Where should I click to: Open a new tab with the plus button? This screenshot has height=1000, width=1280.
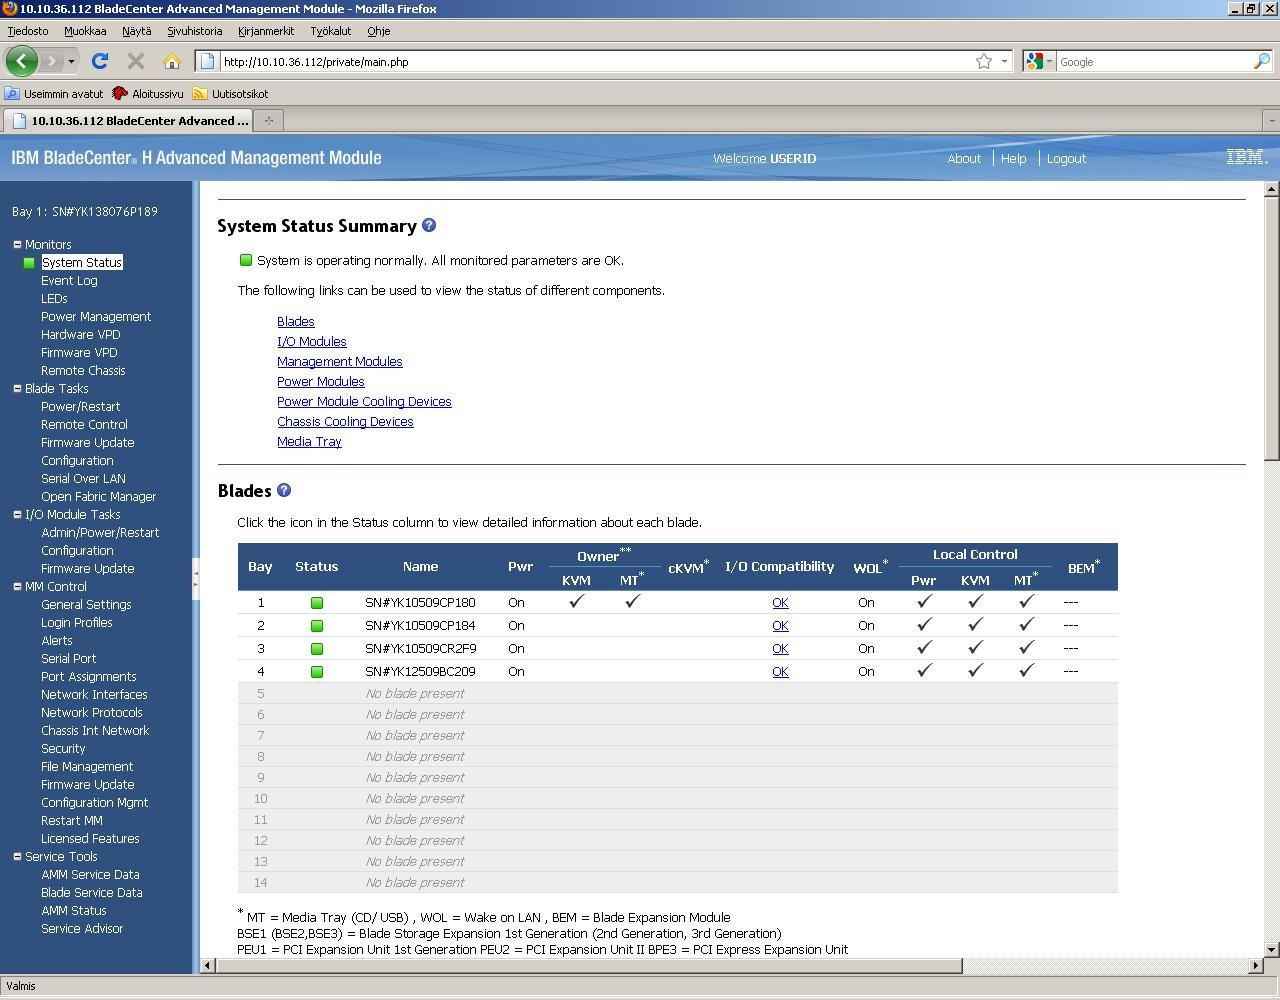[x=268, y=120]
